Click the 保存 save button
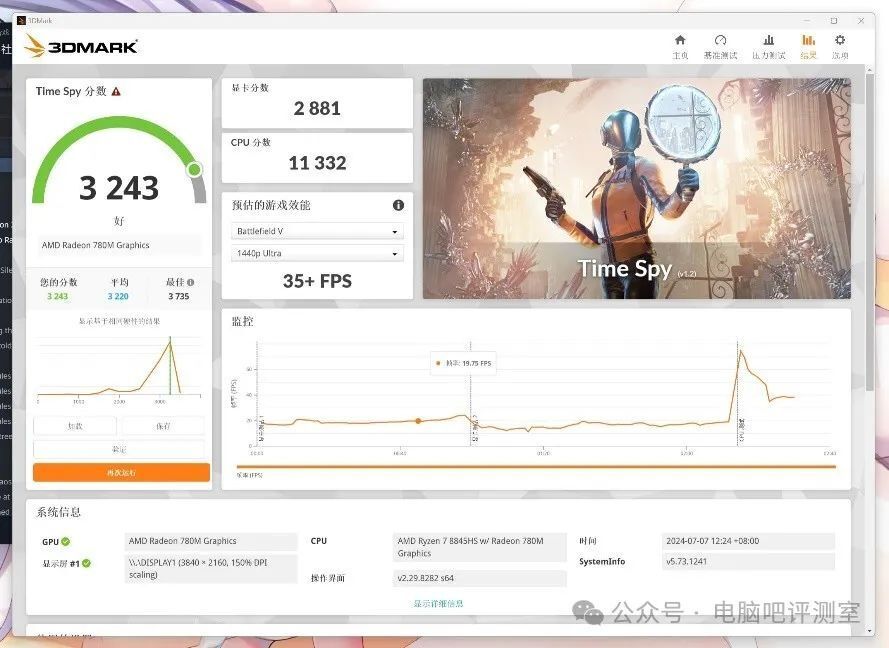The height and width of the screenshot is (648, 889). (163, 426)
